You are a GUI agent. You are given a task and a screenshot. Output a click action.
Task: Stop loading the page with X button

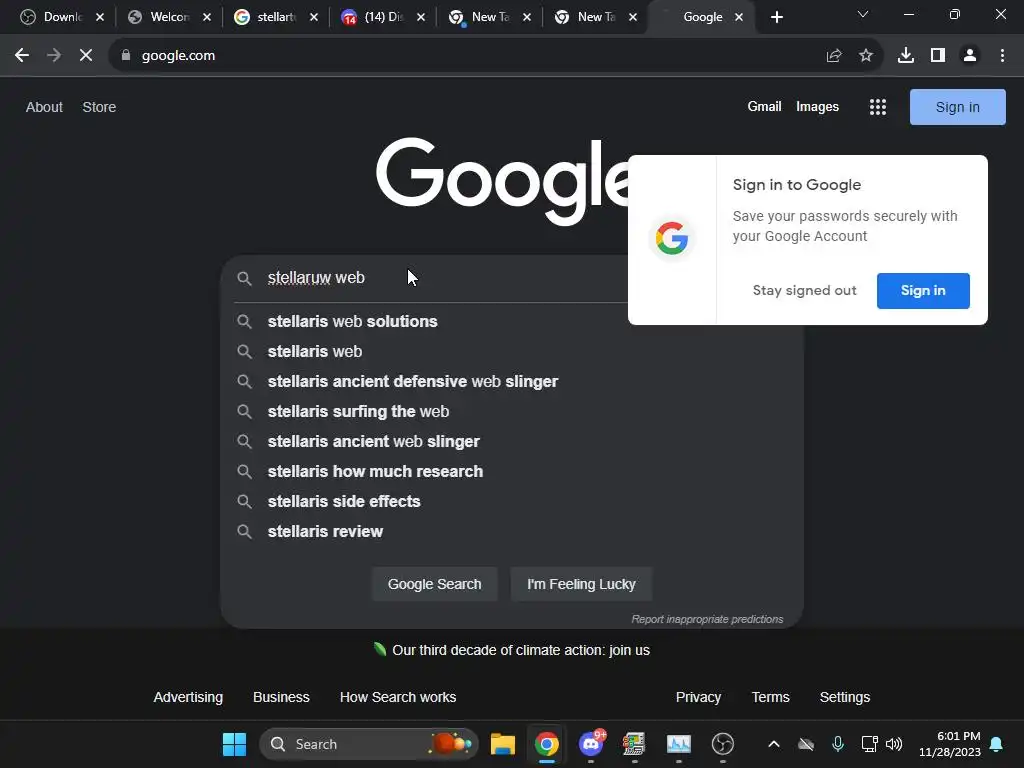86,56
